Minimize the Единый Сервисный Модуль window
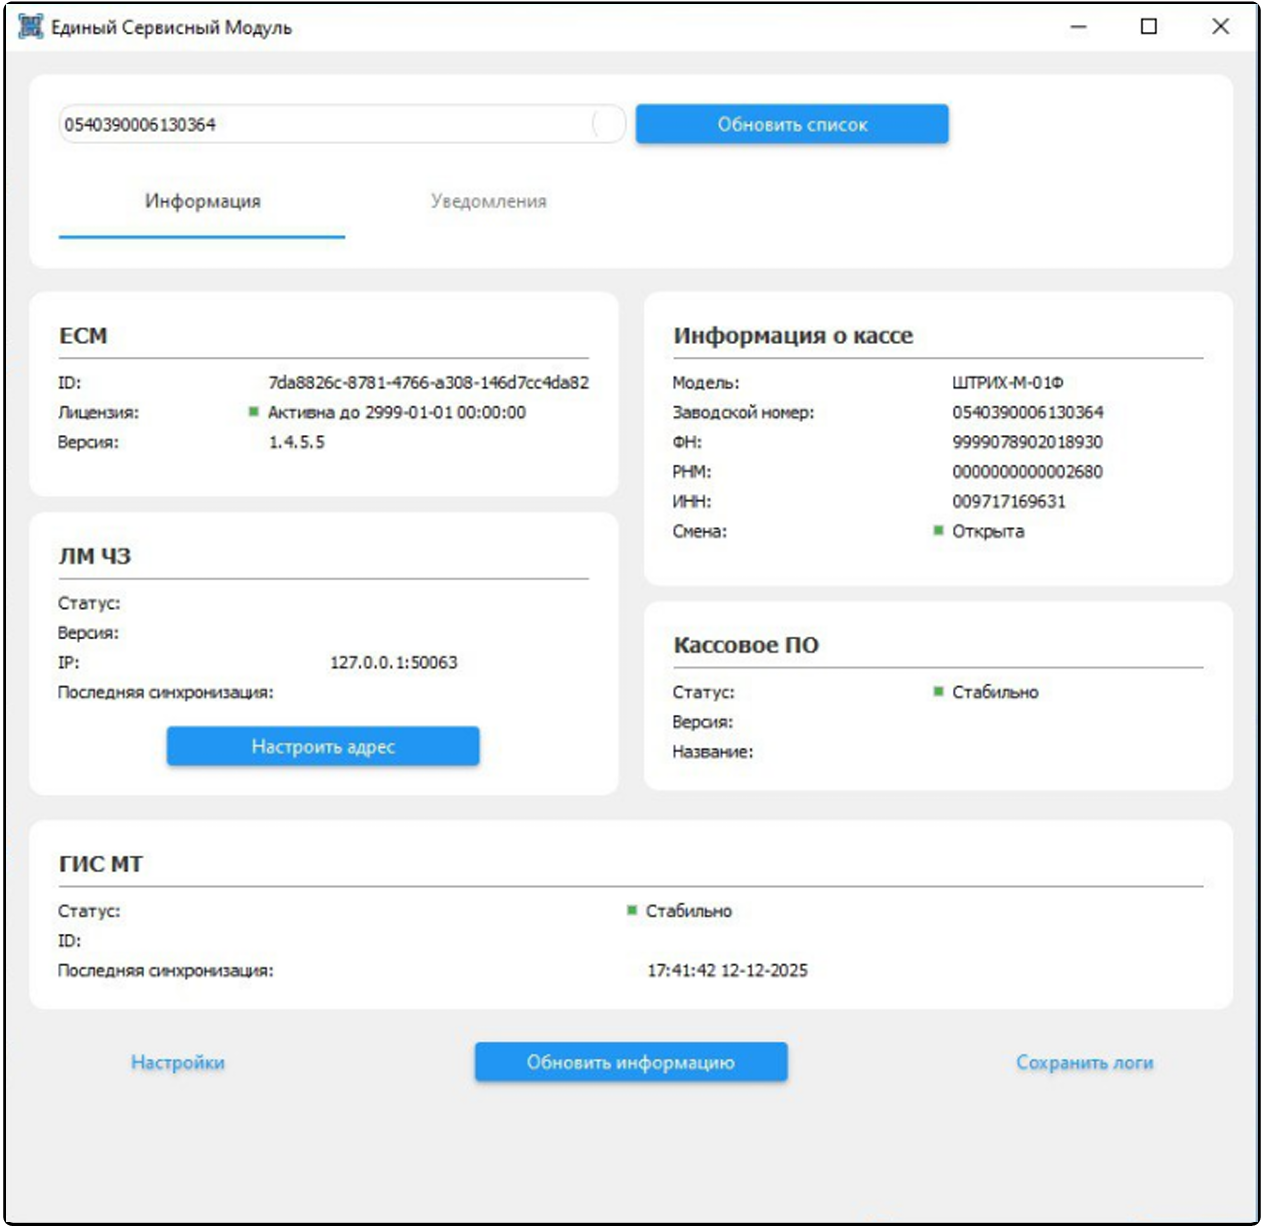1261x1228 pixels. point(1078,27)
